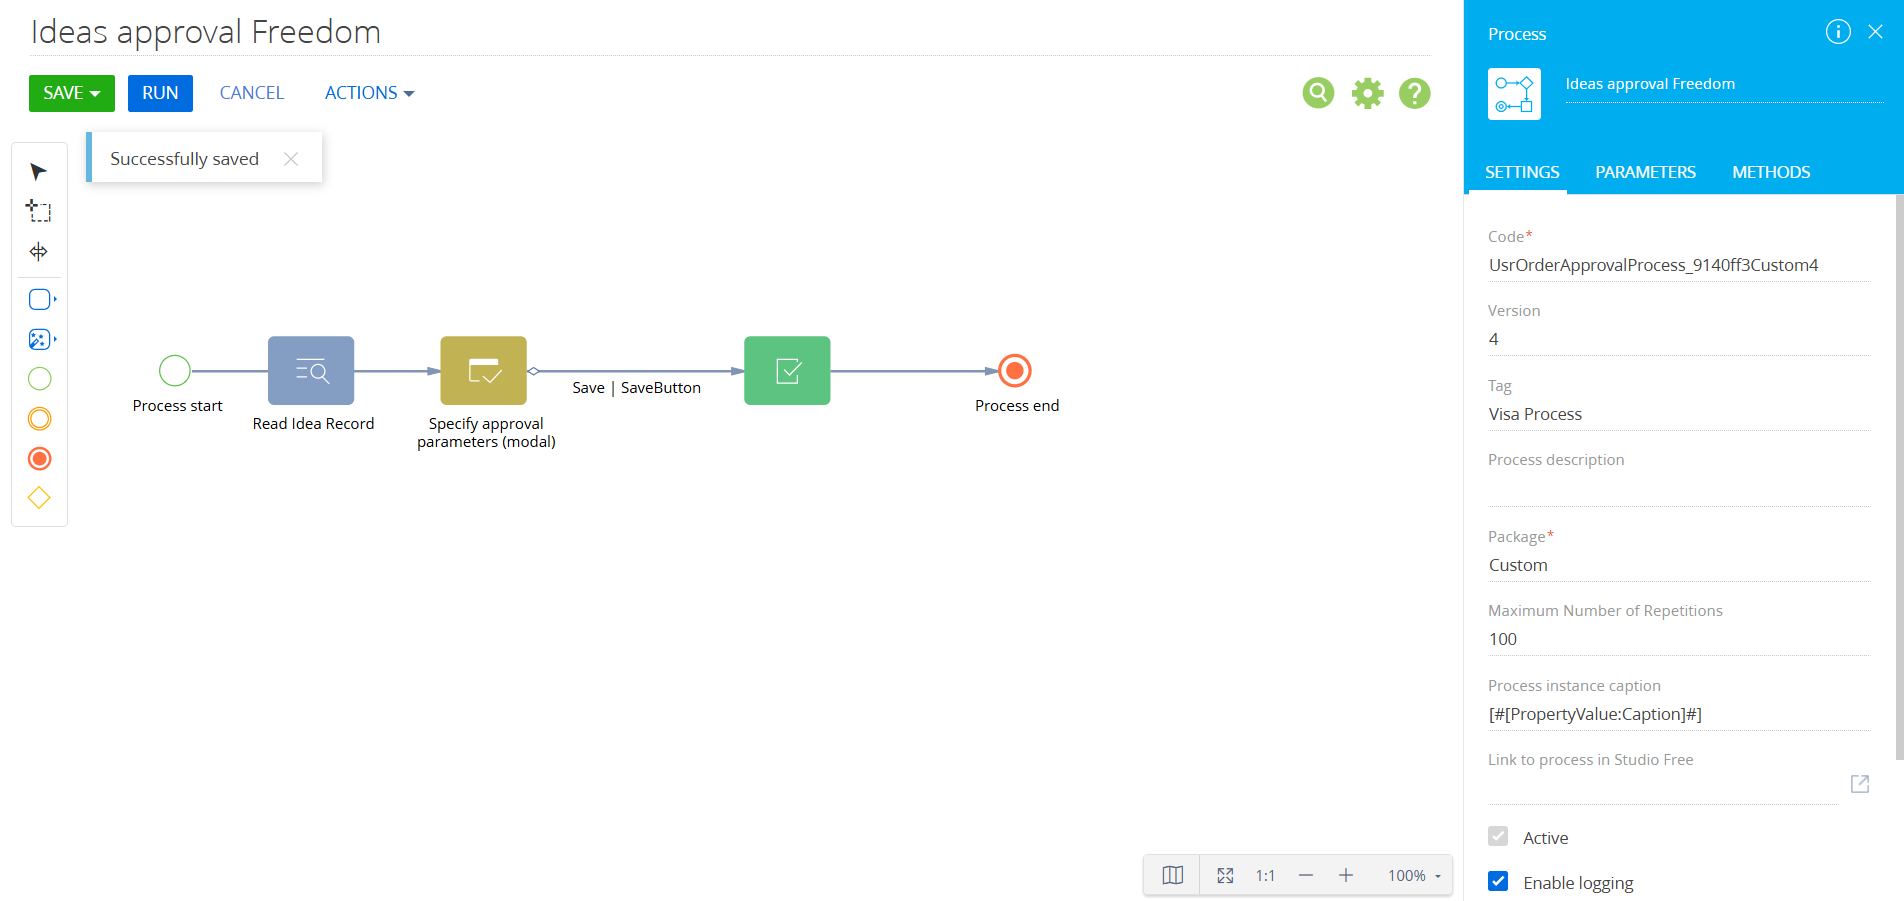The width and height of the screenshot is (1904, 901).
Task: Toggle the Enable logging checkbox
Action: point(1498,882)
